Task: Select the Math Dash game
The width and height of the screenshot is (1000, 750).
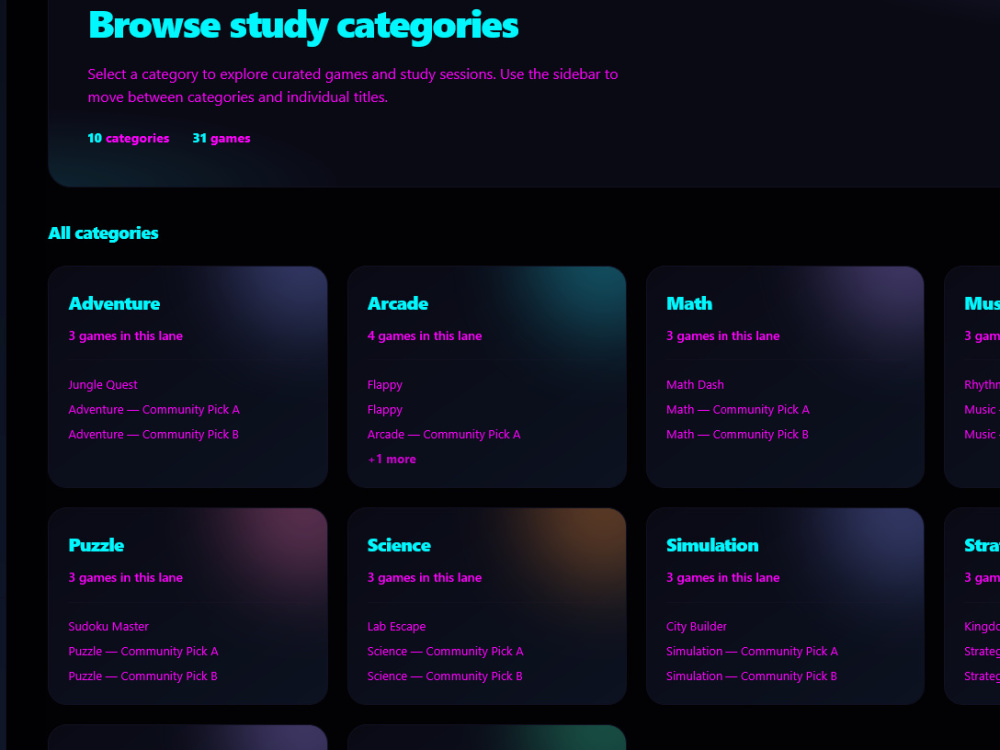Action: pyautogui.click(x=695, y=385)
